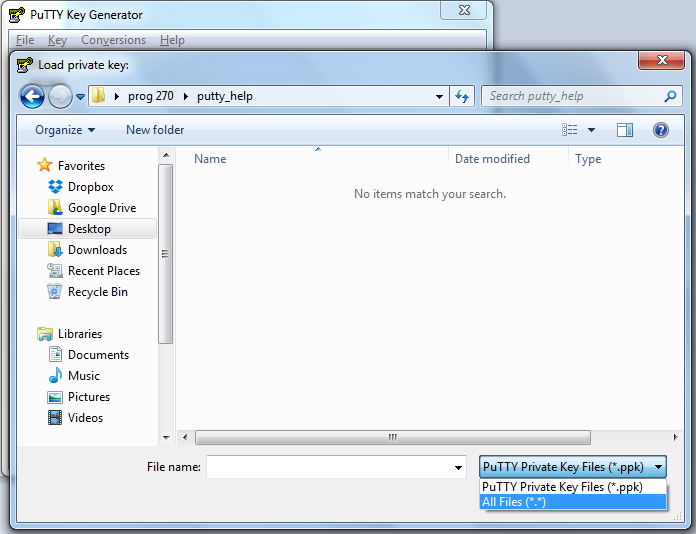This screenshot has height=534, width=696.
Task: Open the Organize menu
Action: [x=65, y=130]
